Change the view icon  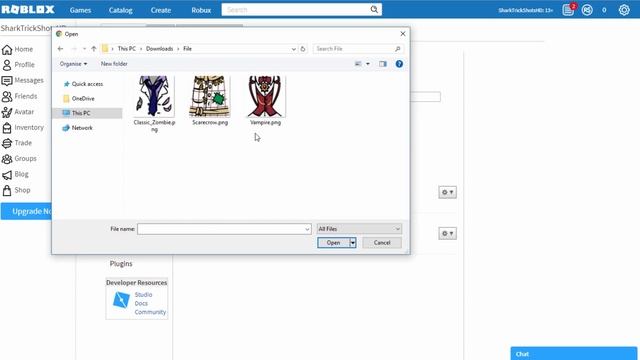pyautogui.click(x=358, y=64)
